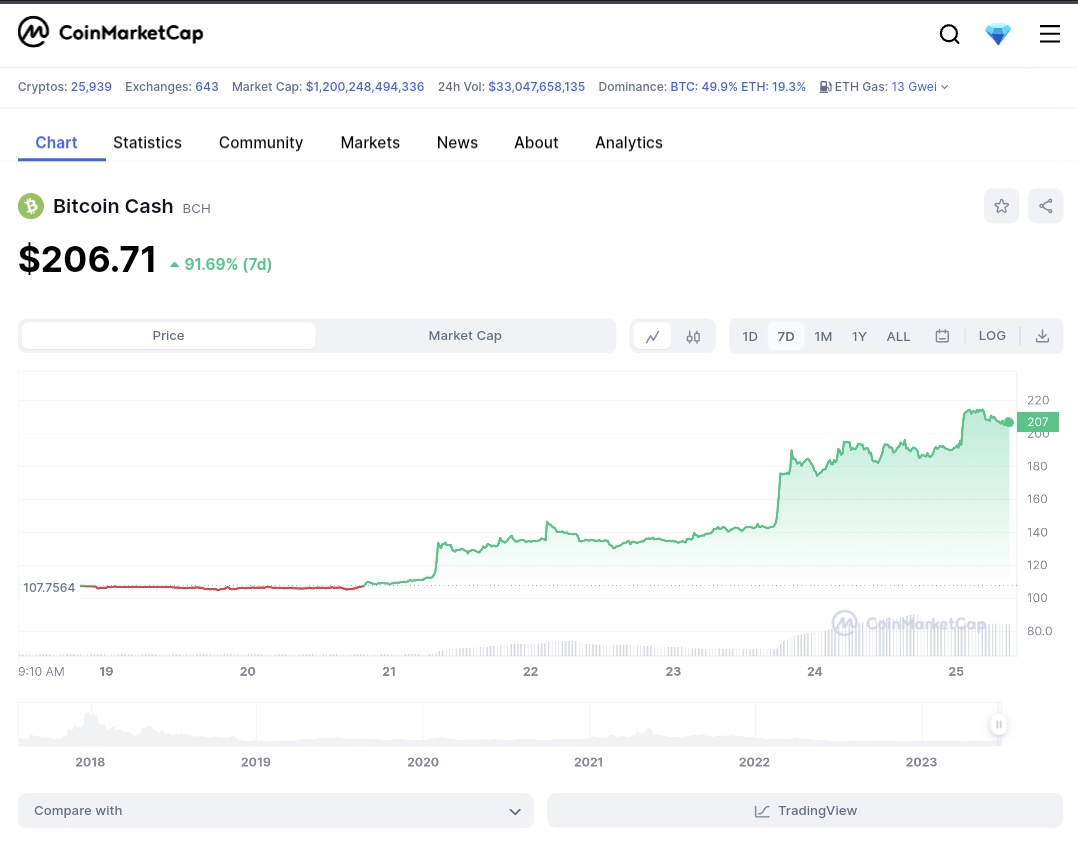Download chart data icon
1078x862 pixels.
(x=1042, y=336)
